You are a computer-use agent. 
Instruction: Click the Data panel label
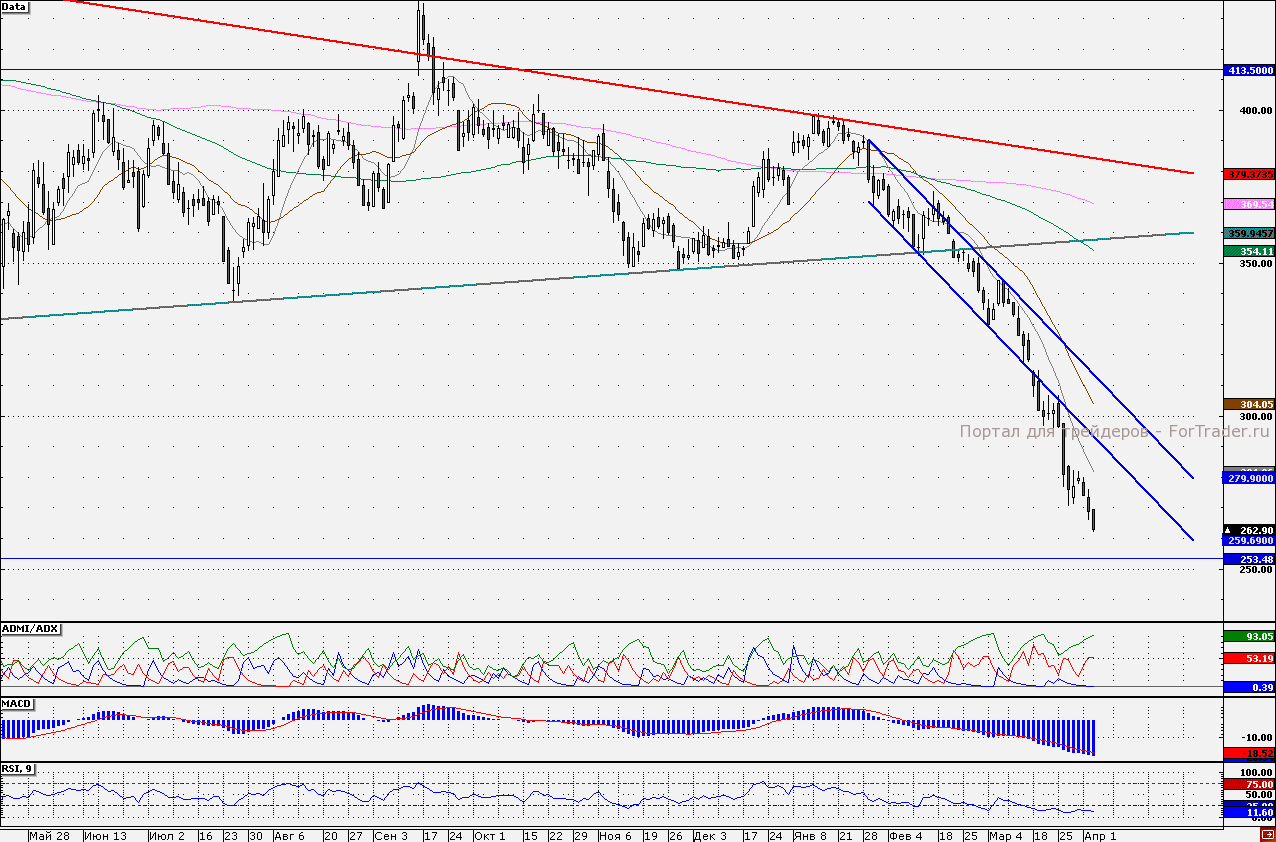click(x=15, y=6)
